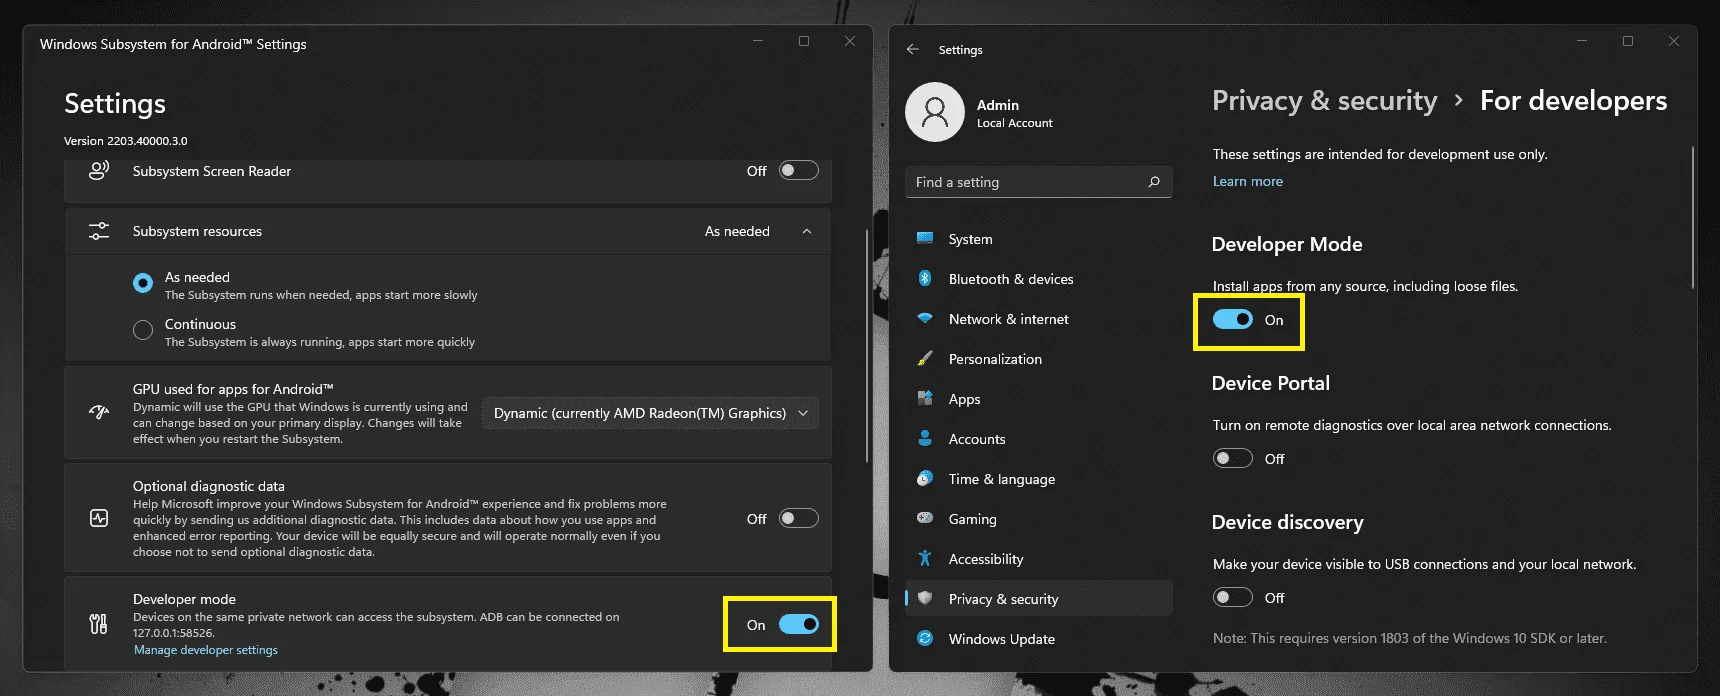Open Accessibility settings category
This screenshot has height=696, width=1720.
point(1038,559)
